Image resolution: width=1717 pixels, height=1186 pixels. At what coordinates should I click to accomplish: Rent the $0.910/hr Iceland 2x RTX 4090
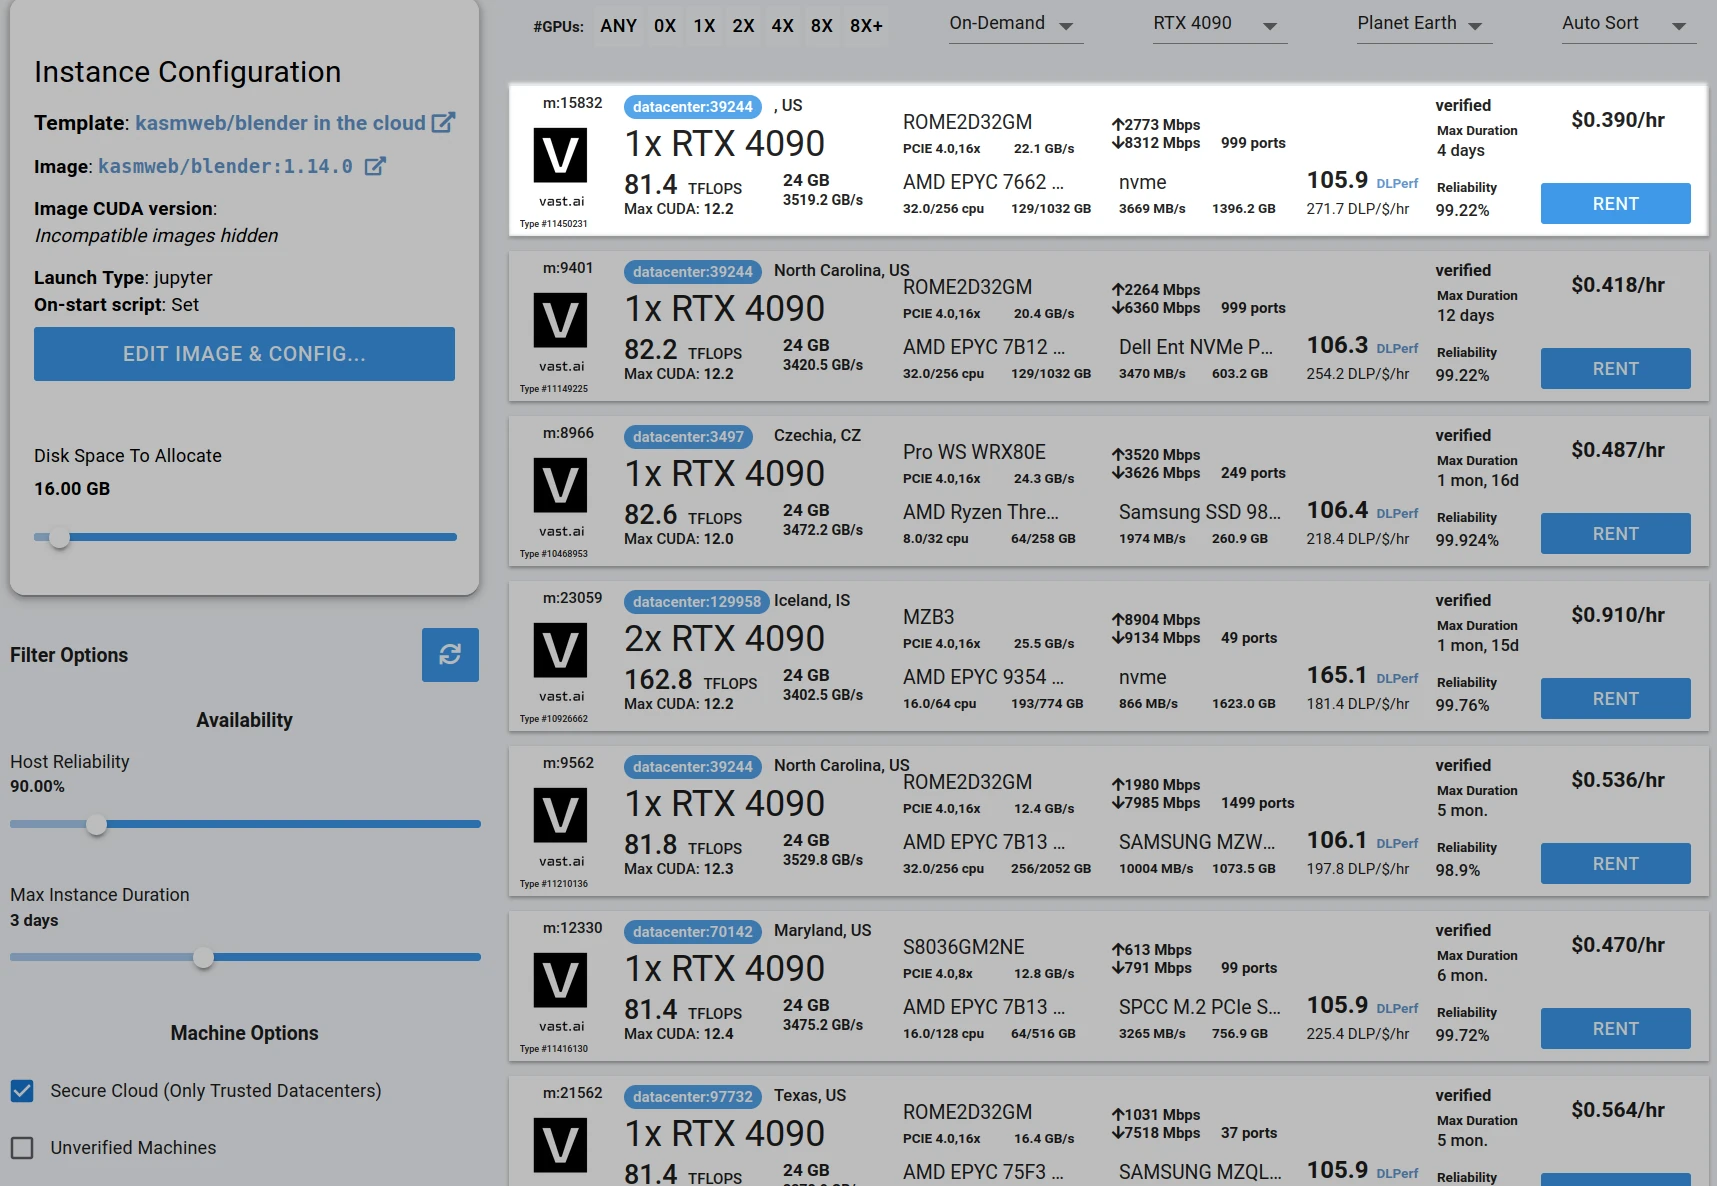coord(1615,699)
